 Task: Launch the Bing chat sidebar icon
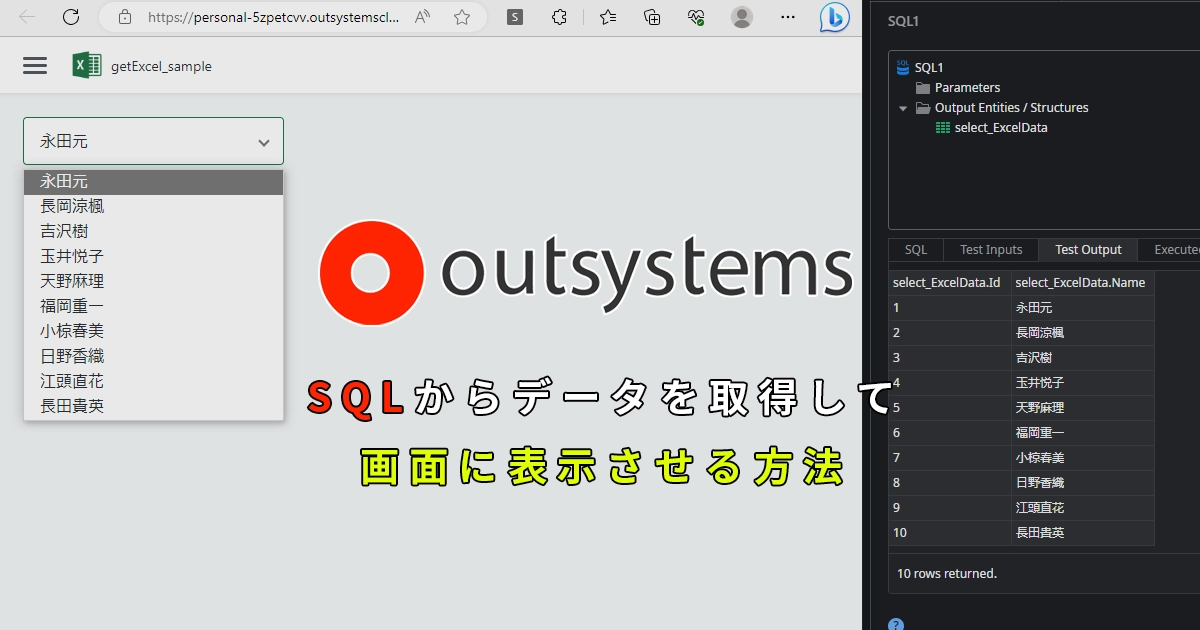pyautogui.click(x=834, y=17)
